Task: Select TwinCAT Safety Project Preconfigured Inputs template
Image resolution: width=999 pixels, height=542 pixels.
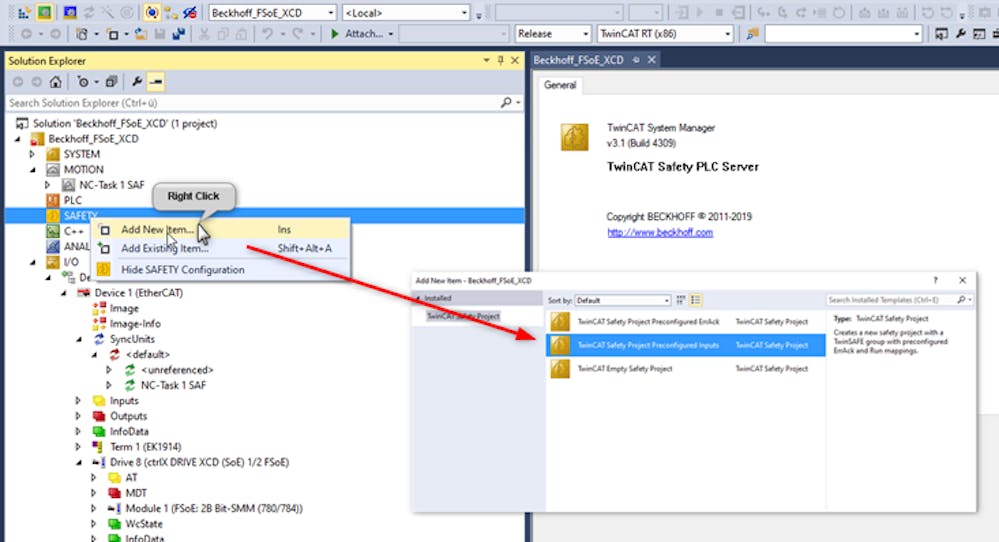Action: tap(686, 345)
